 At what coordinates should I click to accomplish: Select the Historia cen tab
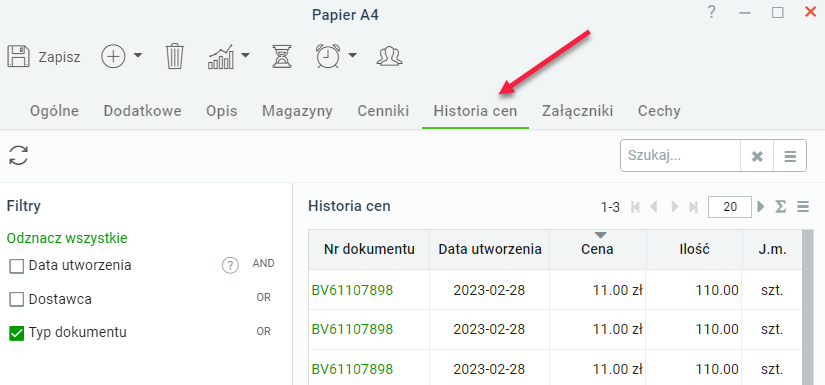[475, 112]
